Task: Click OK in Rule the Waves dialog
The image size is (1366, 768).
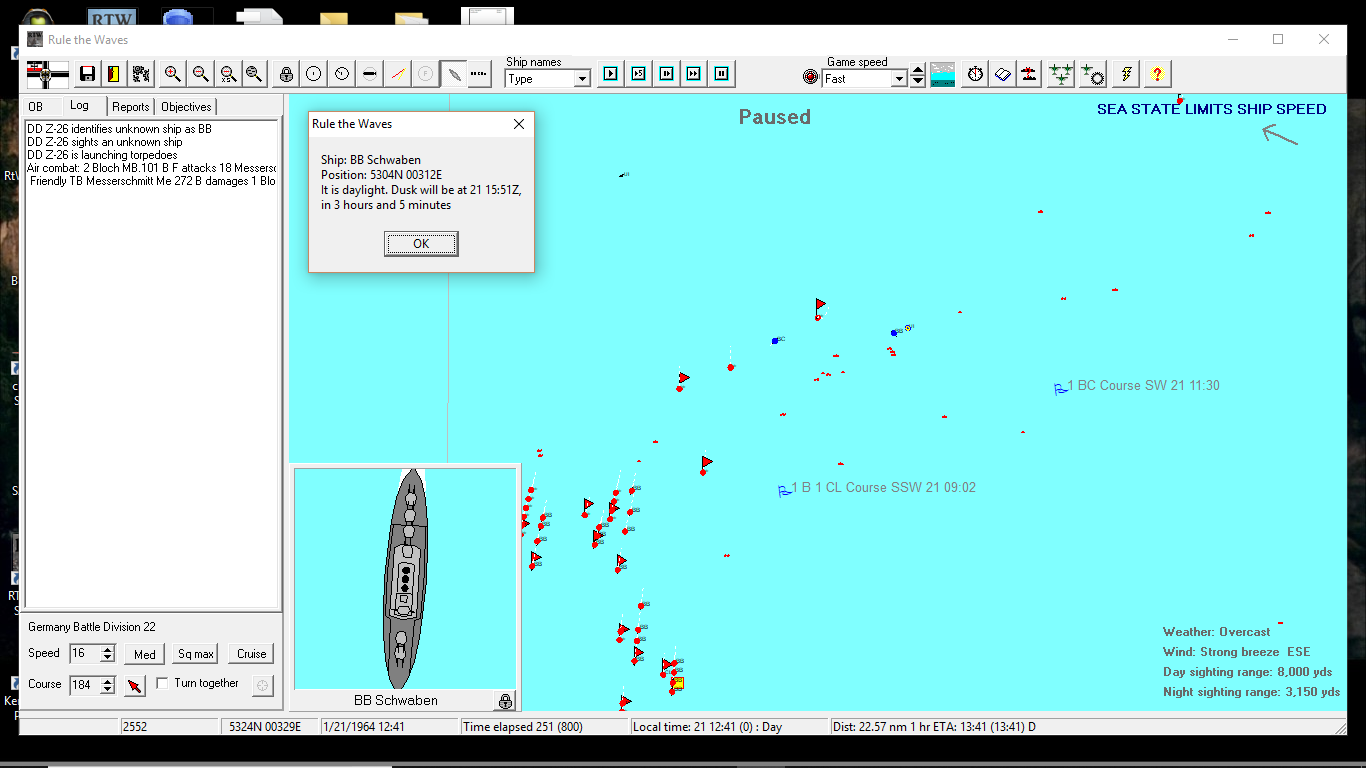Action: pyautogui.click(x=421, y=244)
